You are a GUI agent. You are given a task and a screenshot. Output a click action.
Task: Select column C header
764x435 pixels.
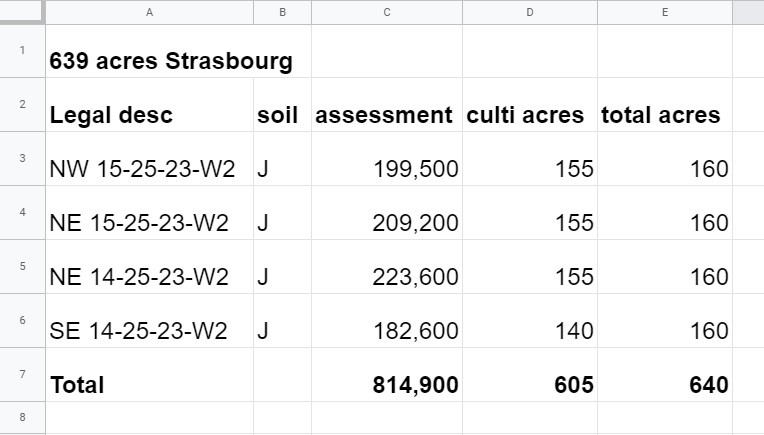387,12
